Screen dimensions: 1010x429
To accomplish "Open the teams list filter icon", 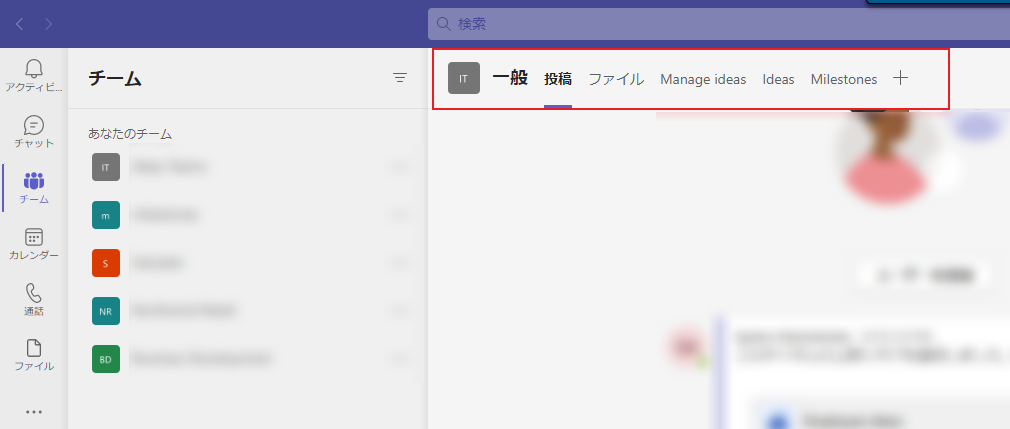I will tap(400, 78).
